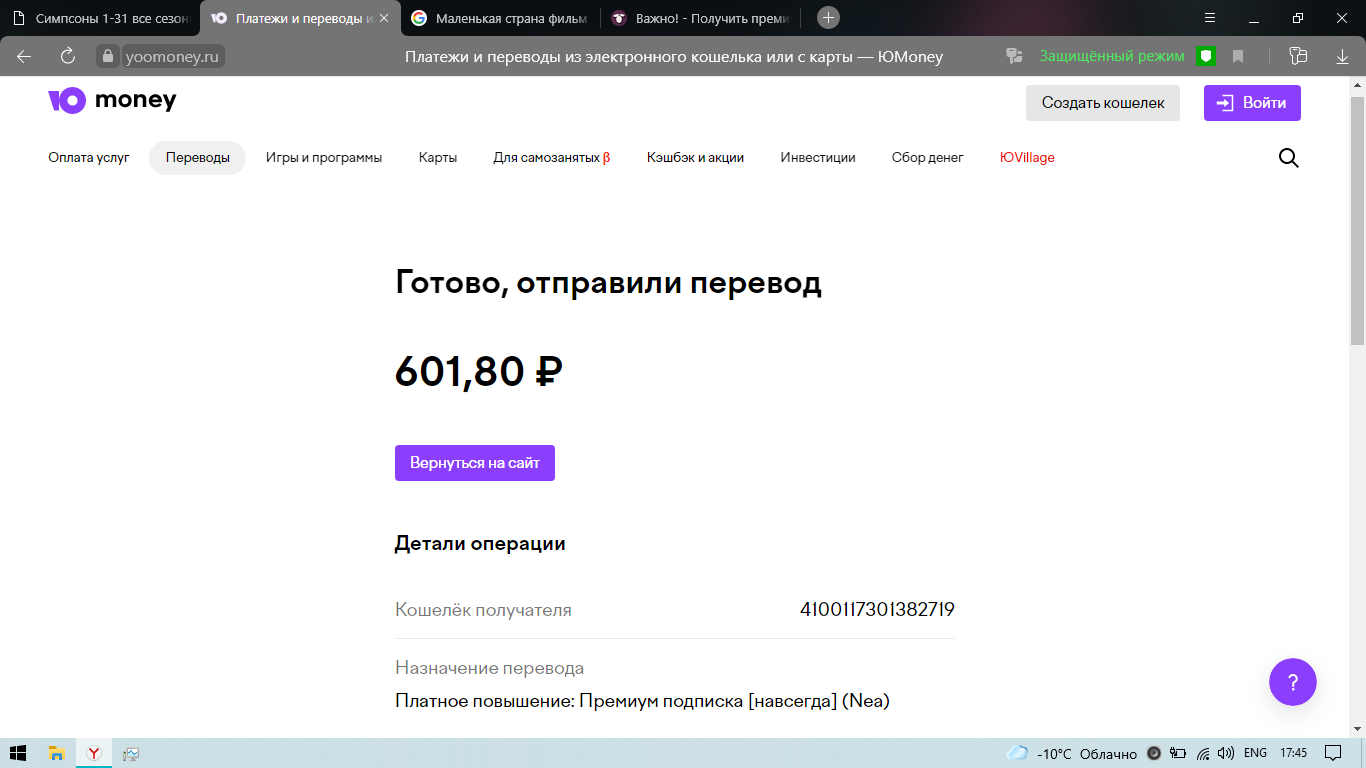
Task: Click the YooMoney logo
Action: click(112, 100)
